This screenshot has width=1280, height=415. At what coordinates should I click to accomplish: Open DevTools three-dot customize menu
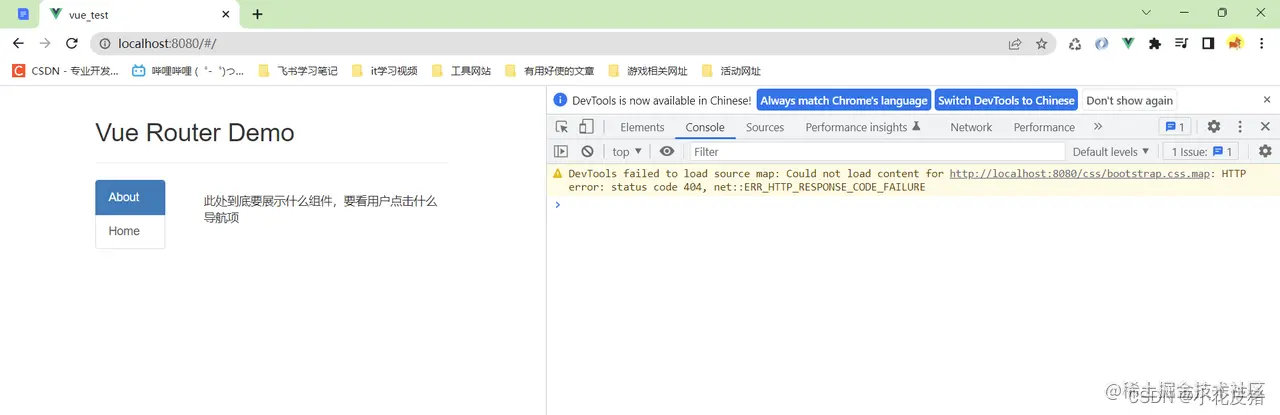pos(1240,127)
